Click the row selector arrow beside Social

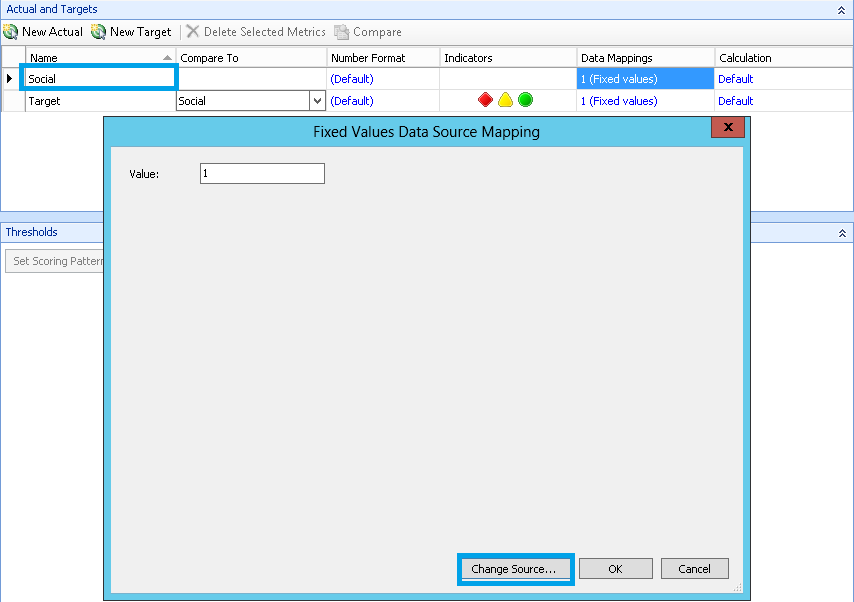(11, 78)
